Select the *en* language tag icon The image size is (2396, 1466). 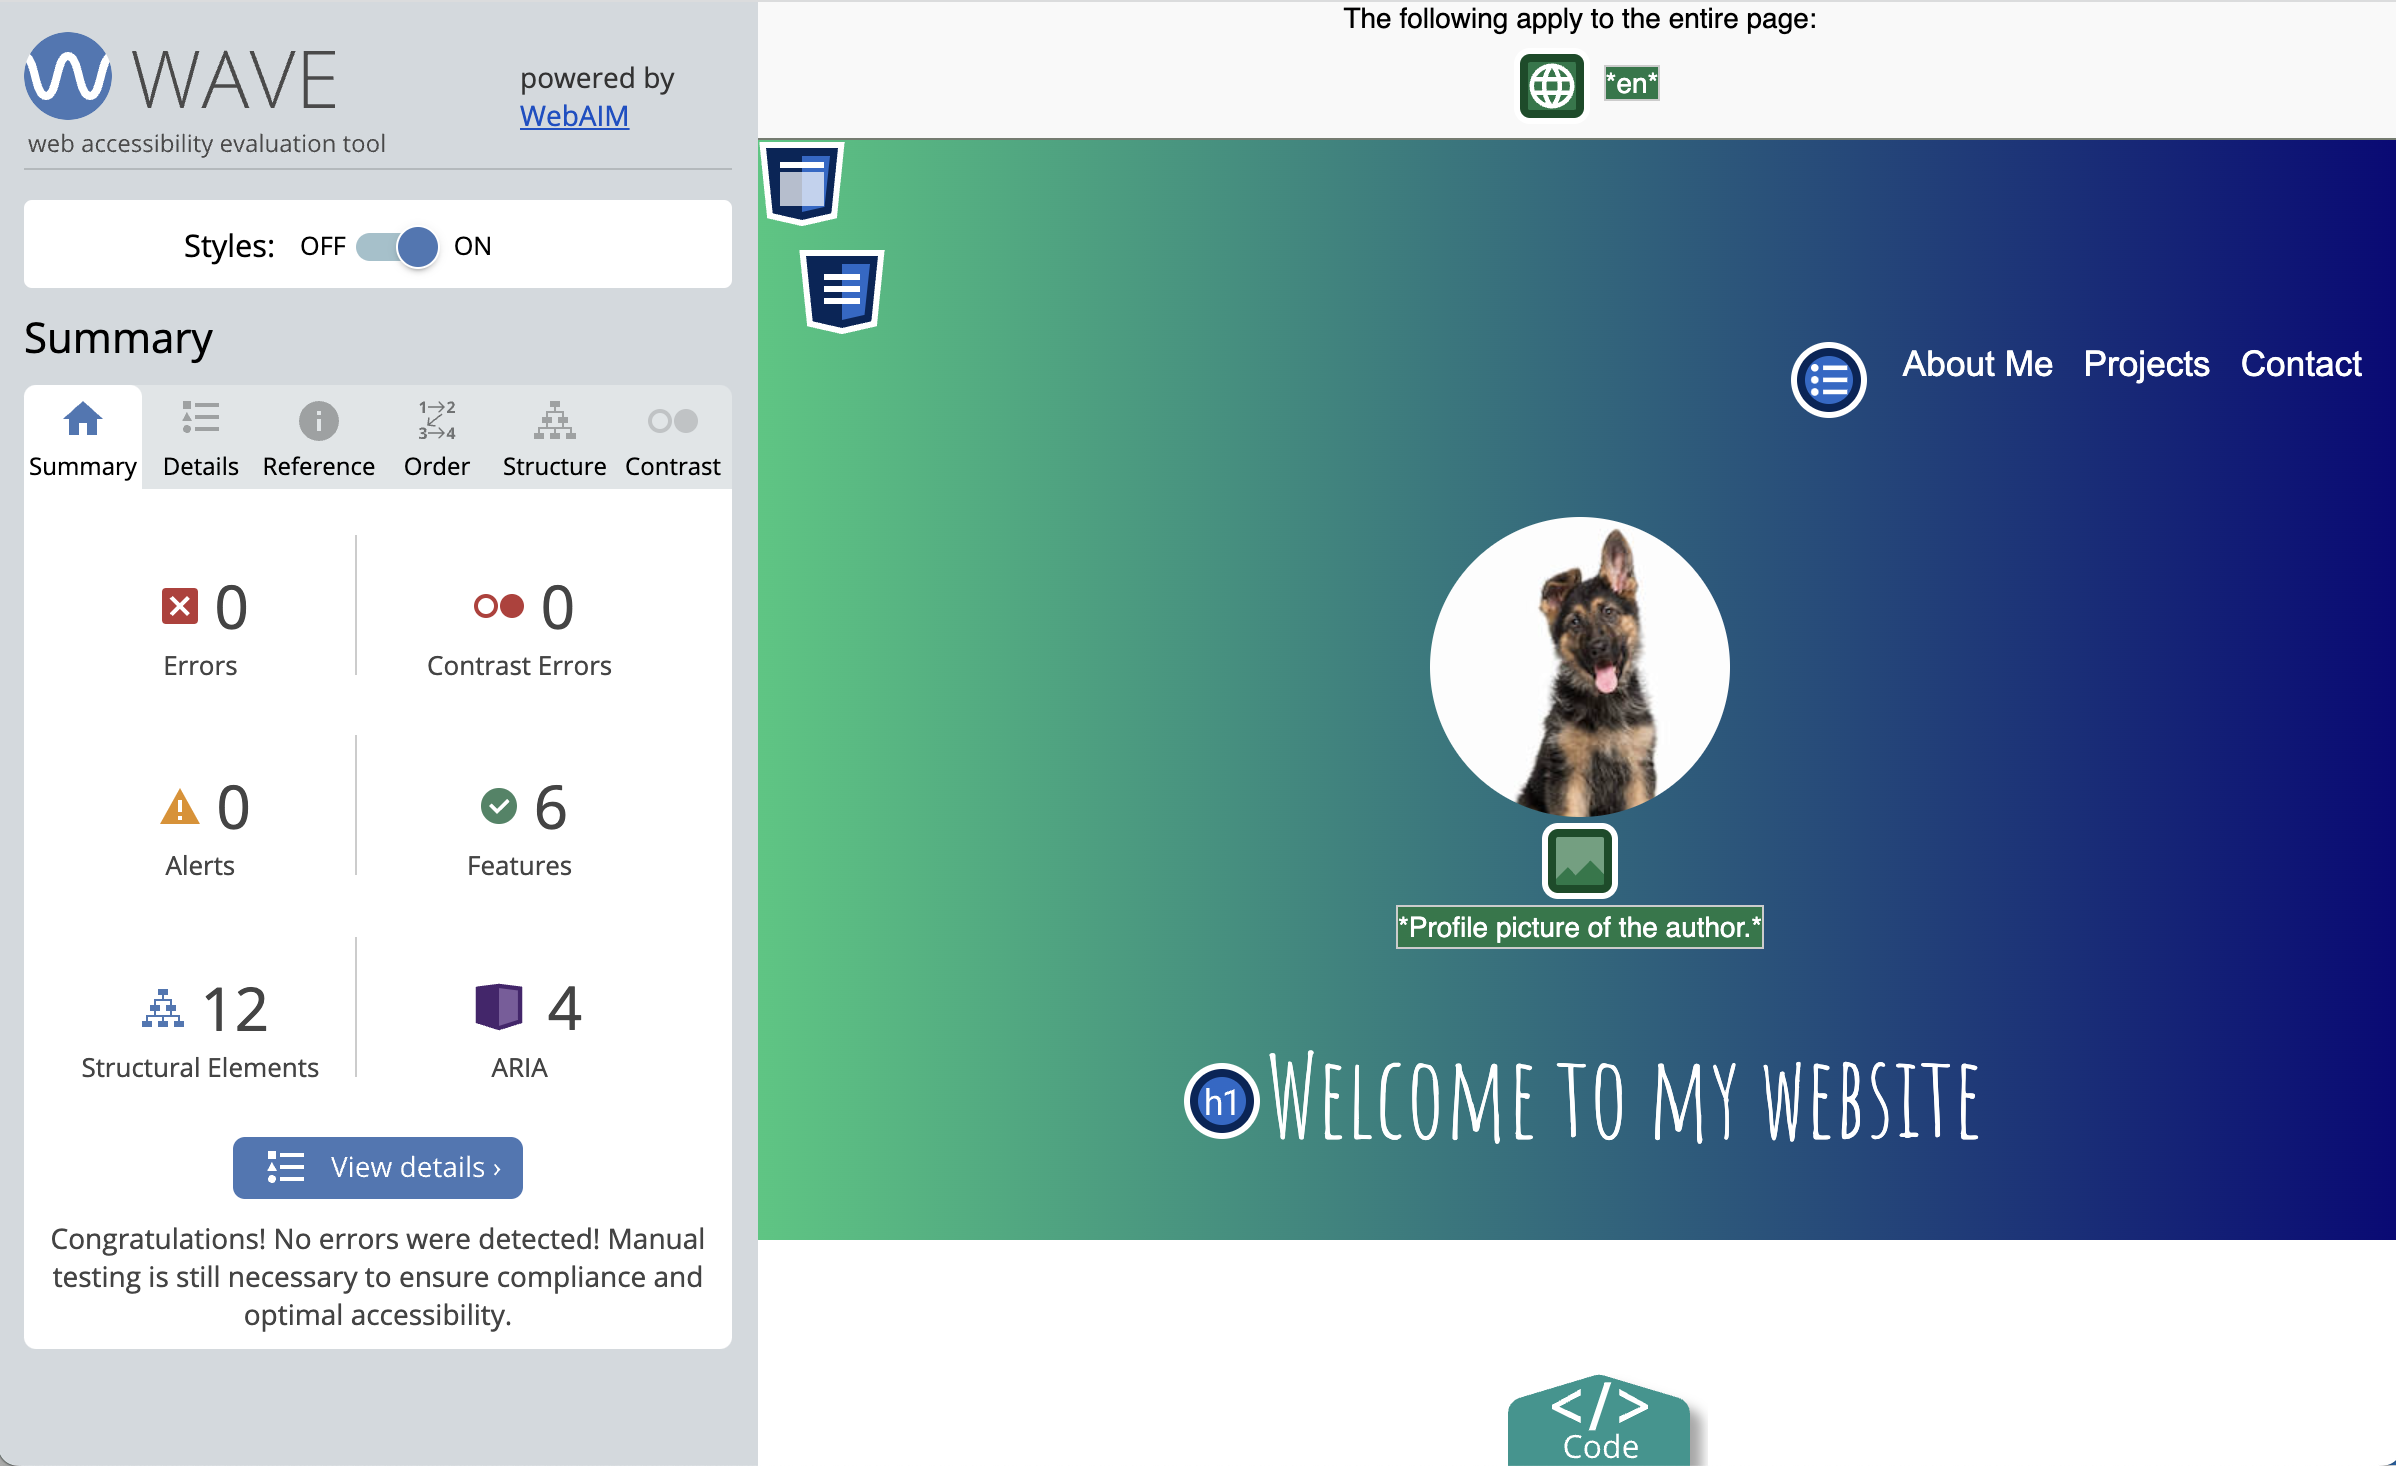click(x=1630, y=84)
